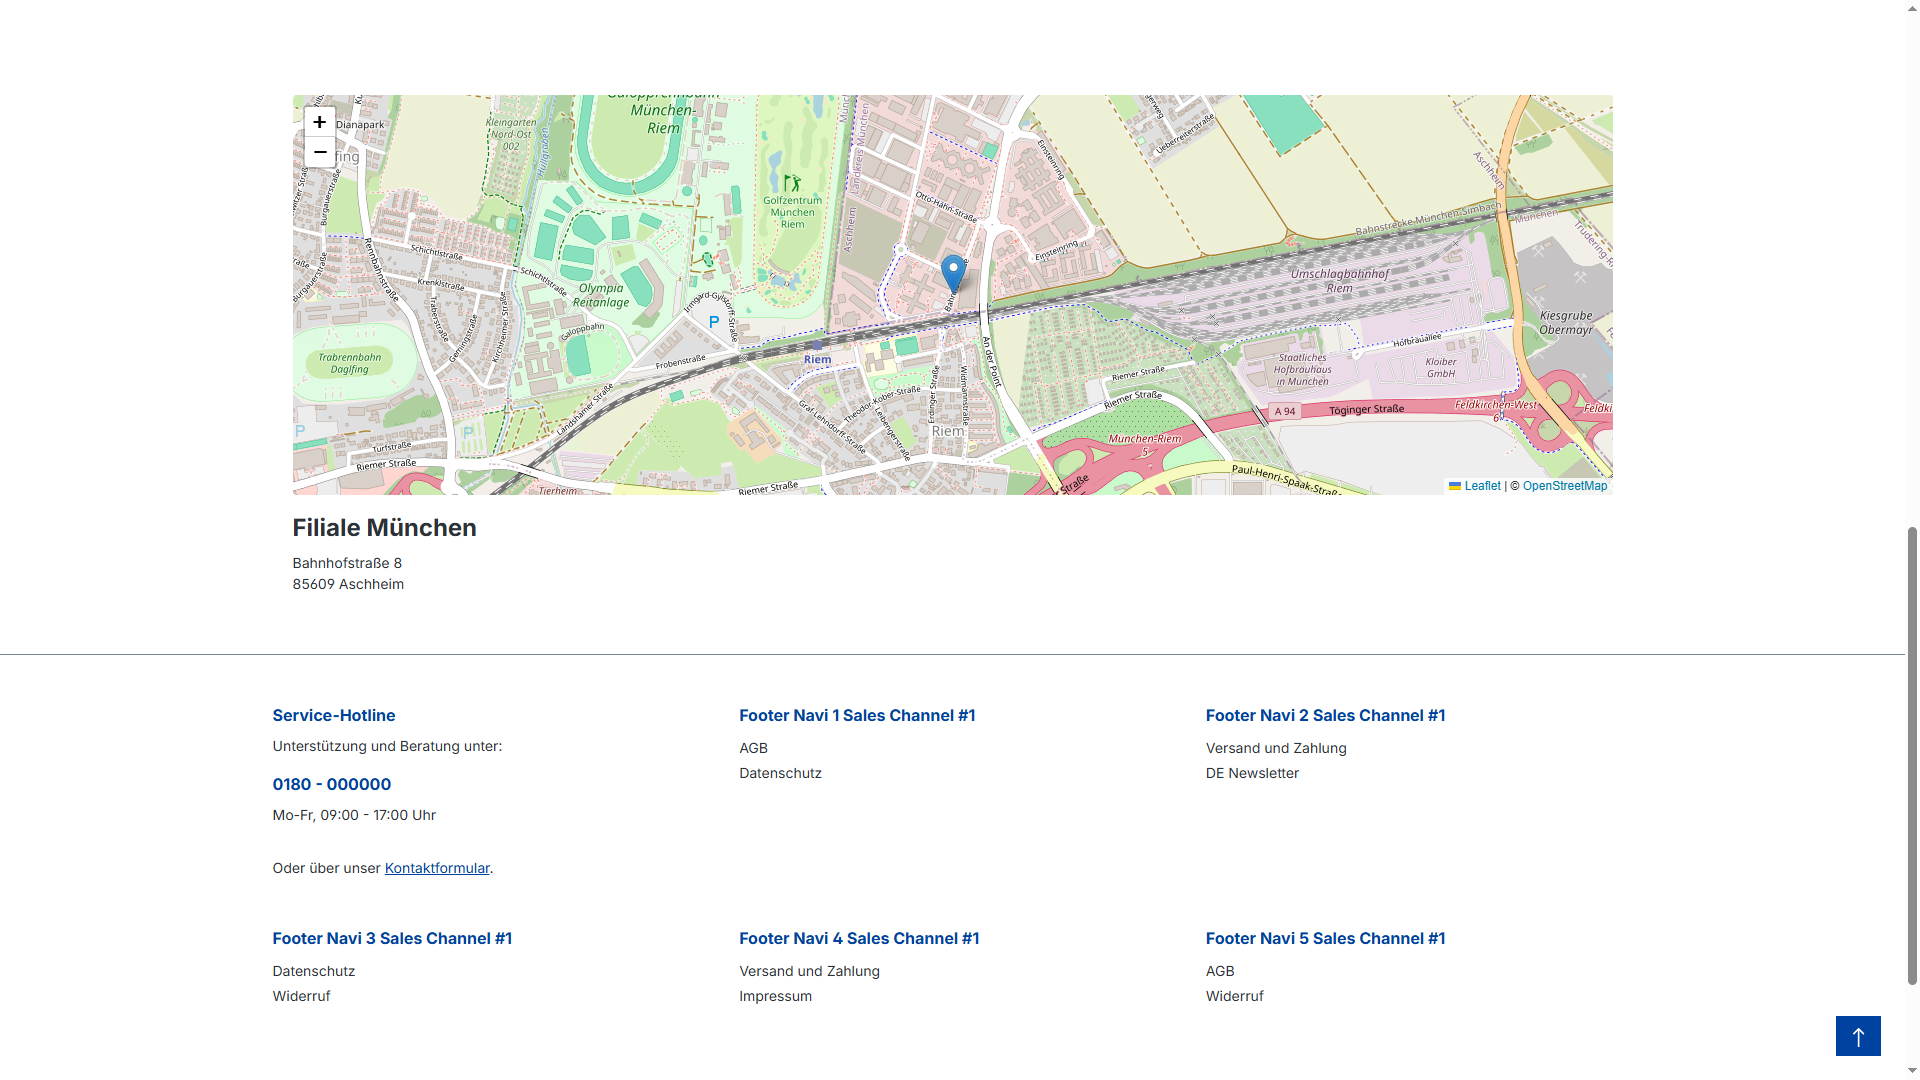
Task: Open Versand und Zahlung under Footer Navi 2
Action: 1276,748
